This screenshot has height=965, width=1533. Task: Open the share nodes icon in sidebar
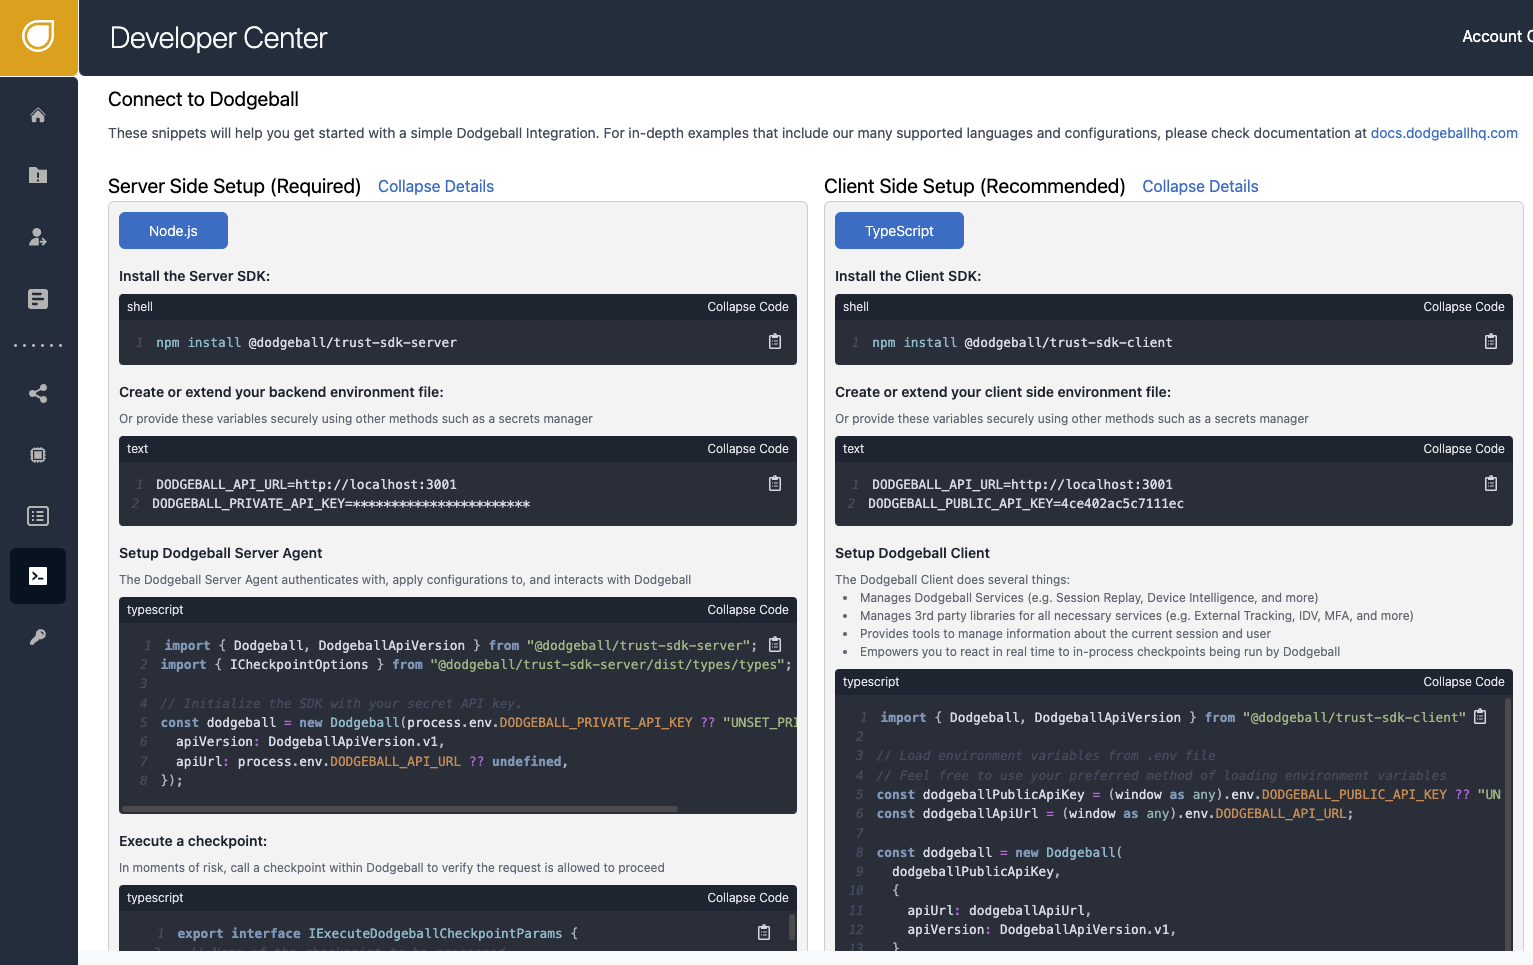click(38, 393)
